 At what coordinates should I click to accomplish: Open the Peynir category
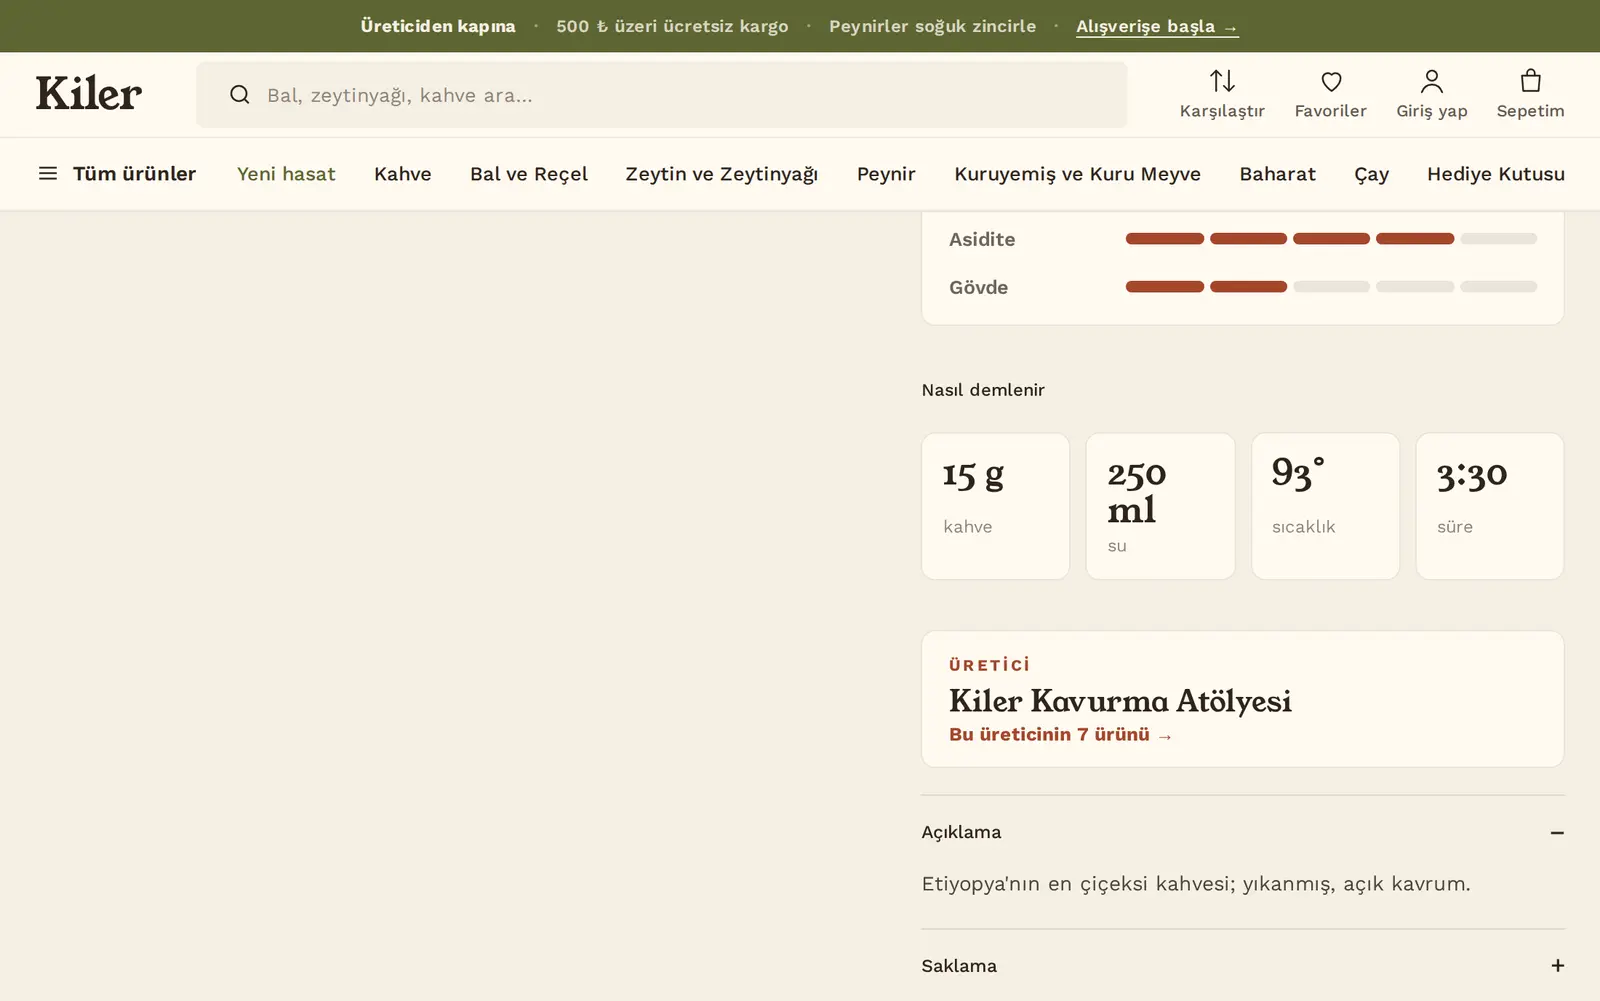point(886,174)
